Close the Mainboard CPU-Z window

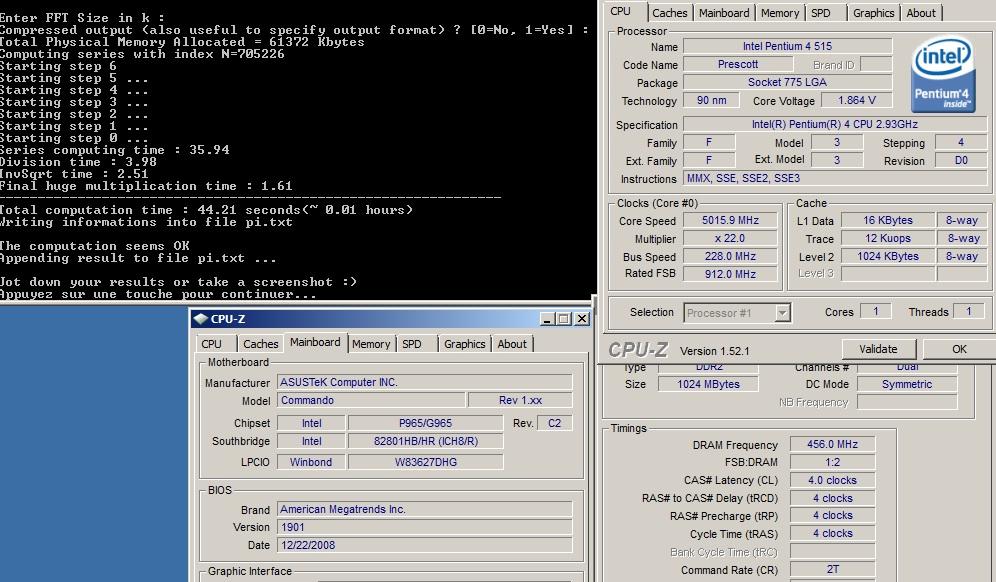[x=582, y=318]
